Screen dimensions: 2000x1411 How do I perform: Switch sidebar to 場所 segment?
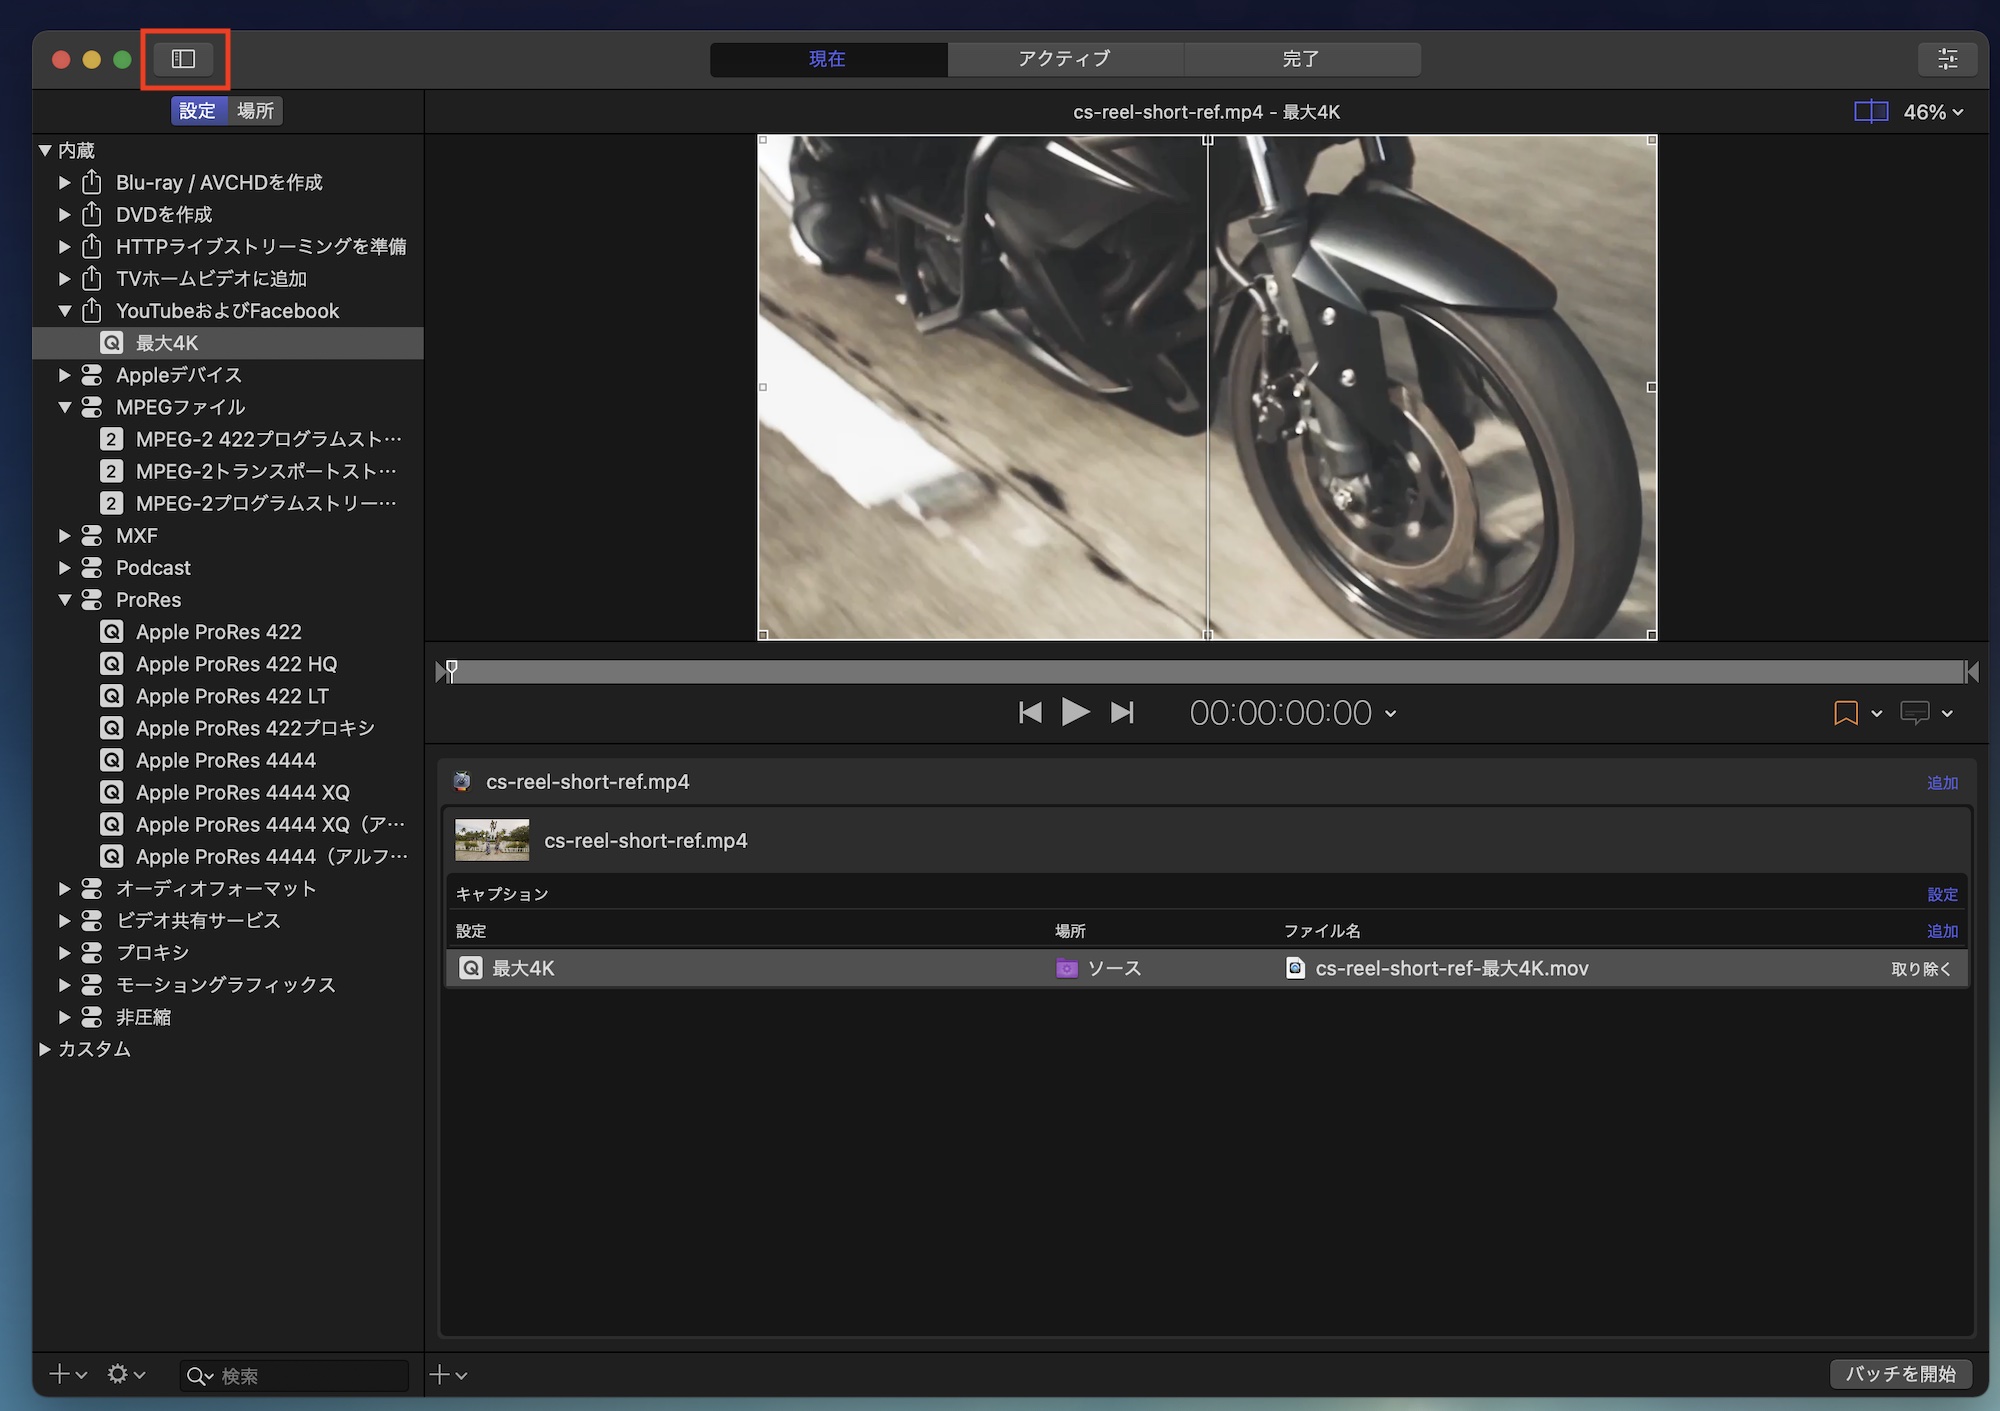(255, 111)
